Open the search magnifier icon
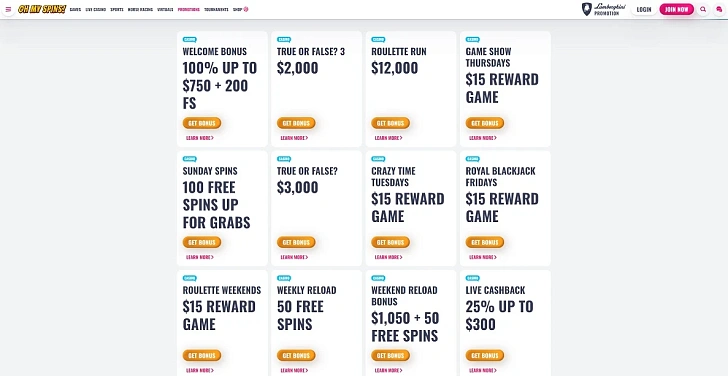Viewport: 728px width, 376px height. click(x=703, y=9)
